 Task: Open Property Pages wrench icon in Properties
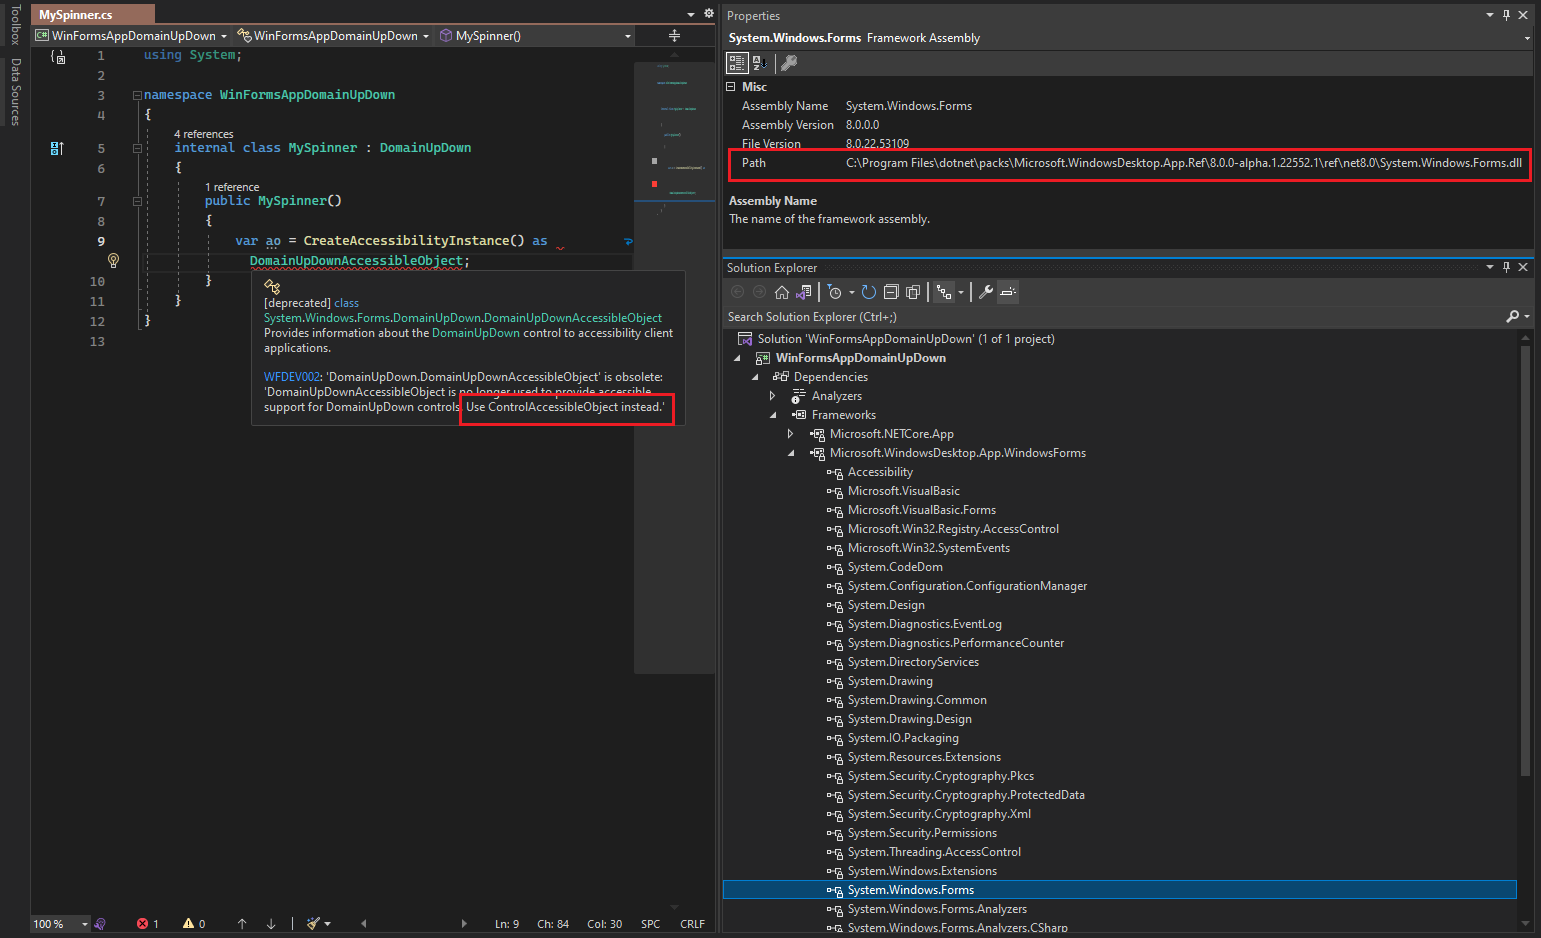coord(789,63)
